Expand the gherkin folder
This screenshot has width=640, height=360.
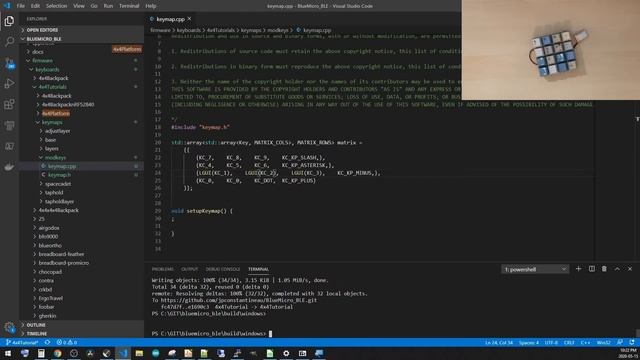(47, 316)
